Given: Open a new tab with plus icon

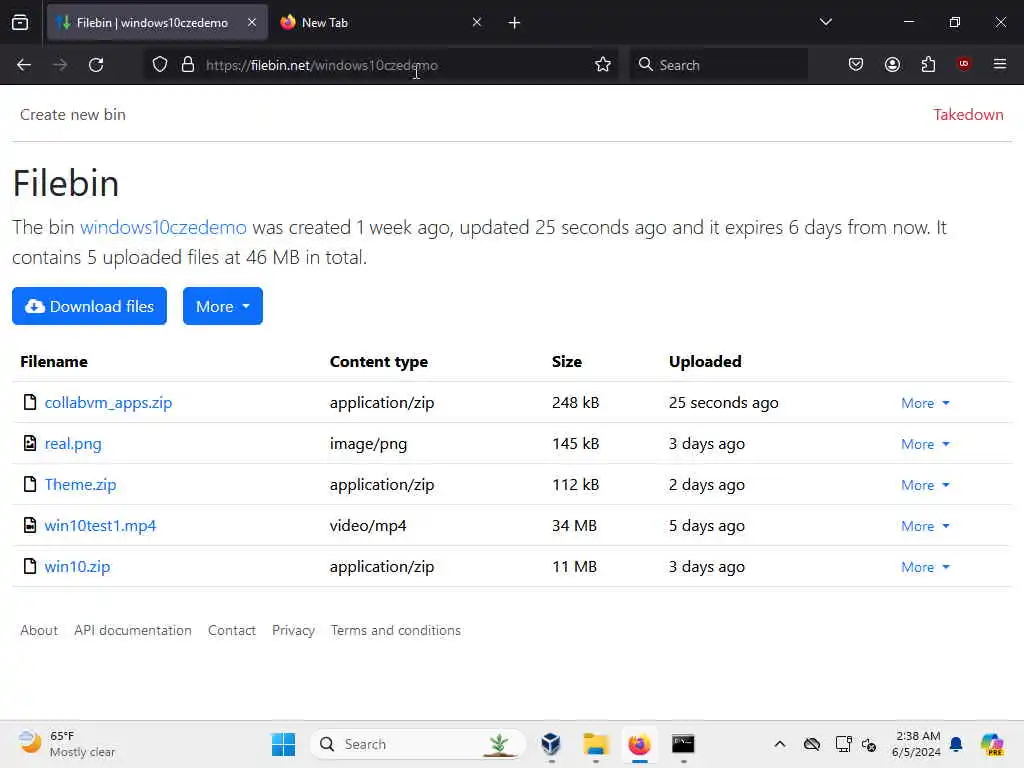Looking at the screenshot, I should click(x=514, y=23).
